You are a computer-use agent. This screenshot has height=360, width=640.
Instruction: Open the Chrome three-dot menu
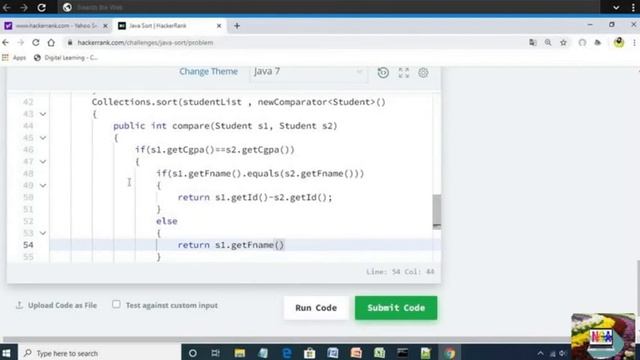[634, 42]
